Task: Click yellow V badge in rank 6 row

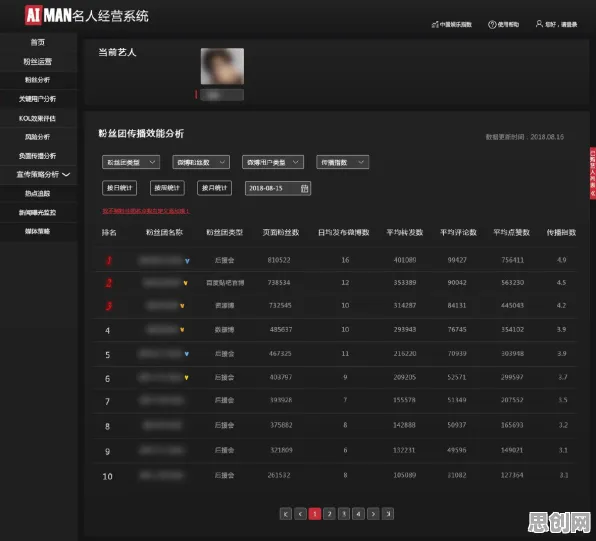Action: (186, 378)
